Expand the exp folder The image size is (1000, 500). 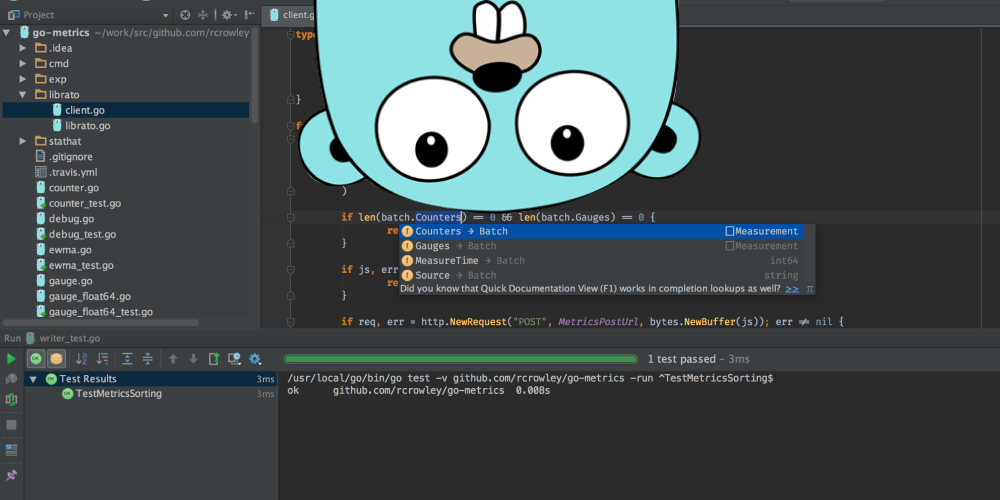click(22, 79)
